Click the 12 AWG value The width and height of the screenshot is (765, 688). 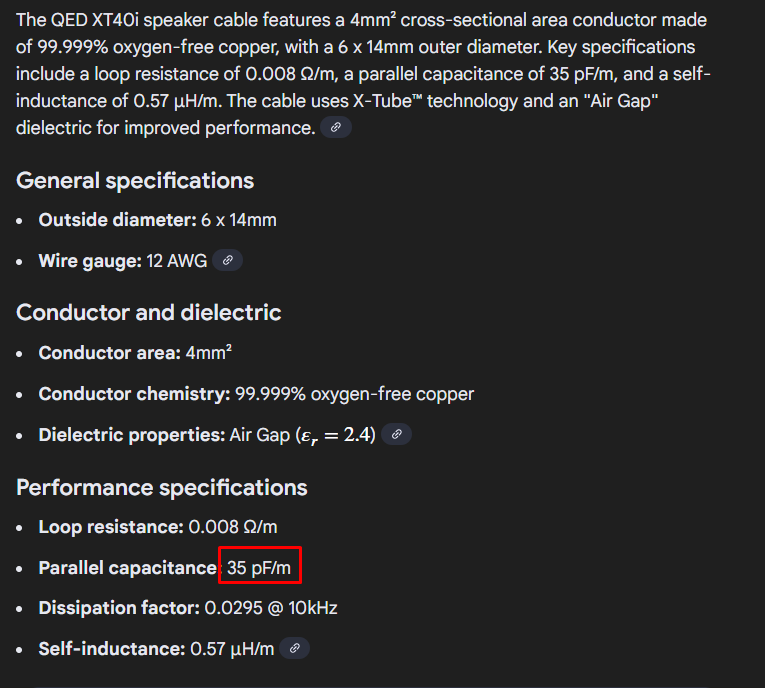pyautogui.click(x=176, y=261)
